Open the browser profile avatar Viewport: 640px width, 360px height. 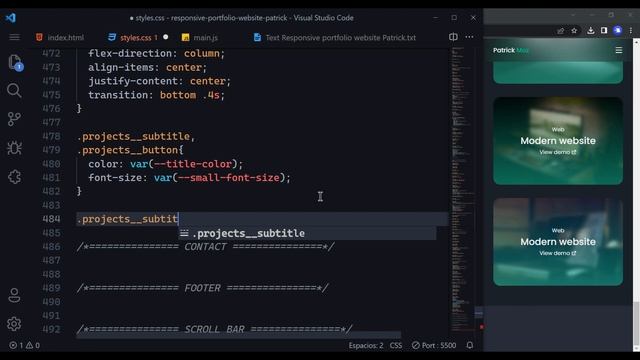point(618,31)
